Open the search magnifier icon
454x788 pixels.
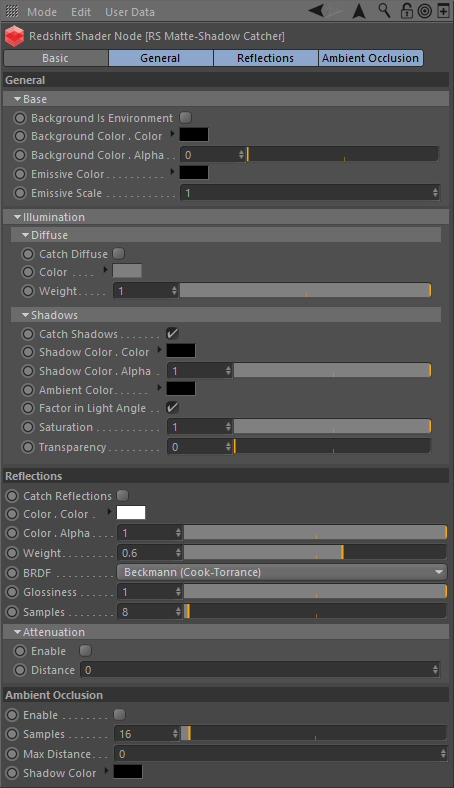point(384,11)
